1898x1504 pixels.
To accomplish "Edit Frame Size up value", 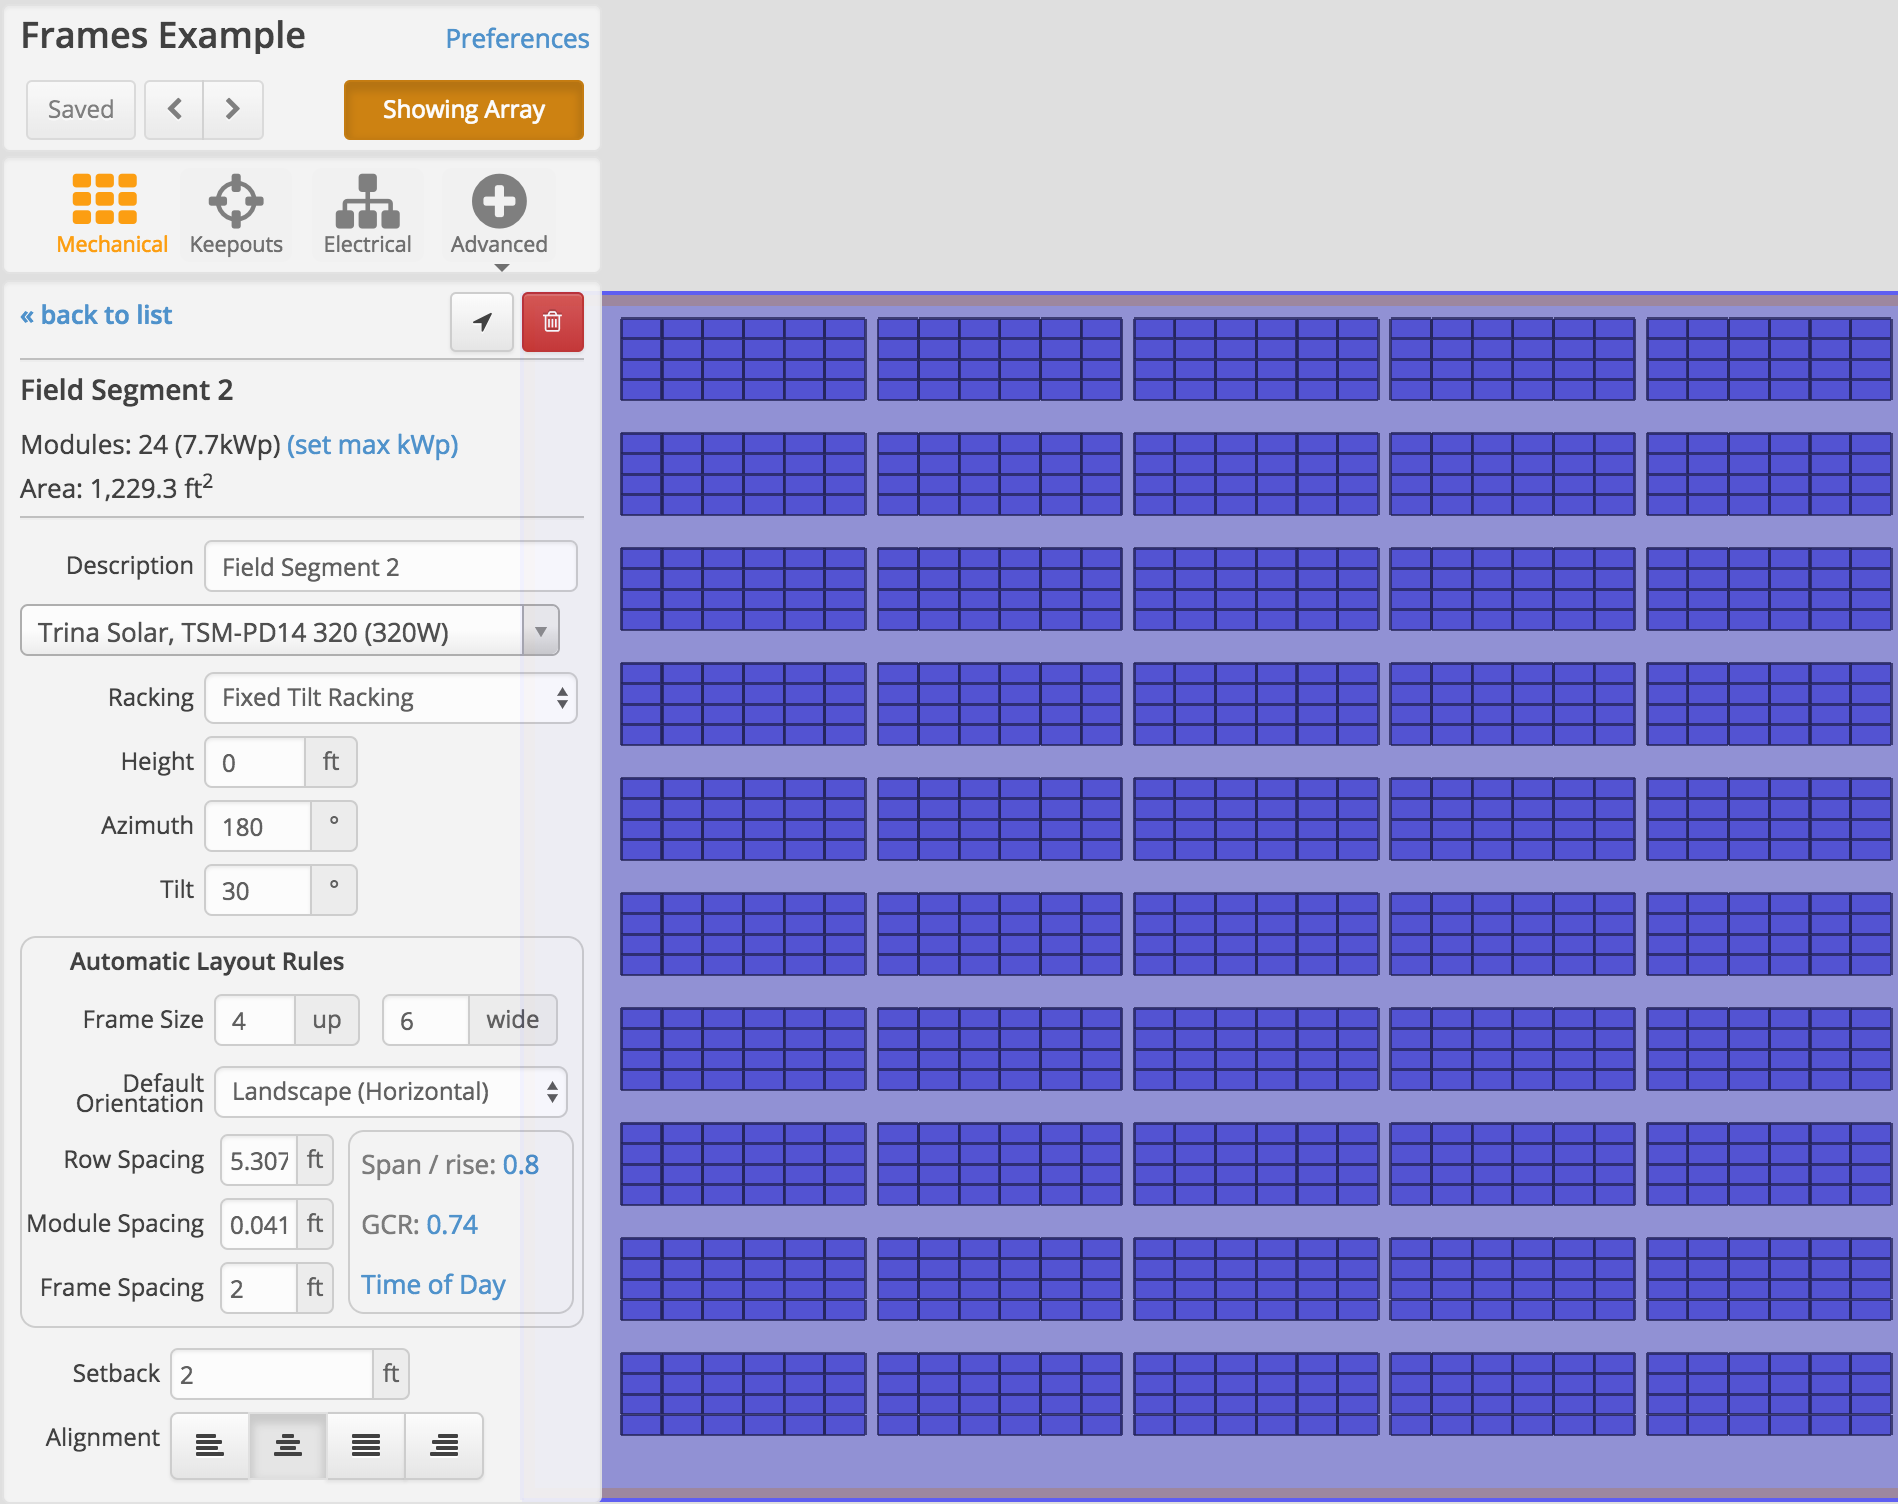I will pyautogui.click(x=255, y=1020).
